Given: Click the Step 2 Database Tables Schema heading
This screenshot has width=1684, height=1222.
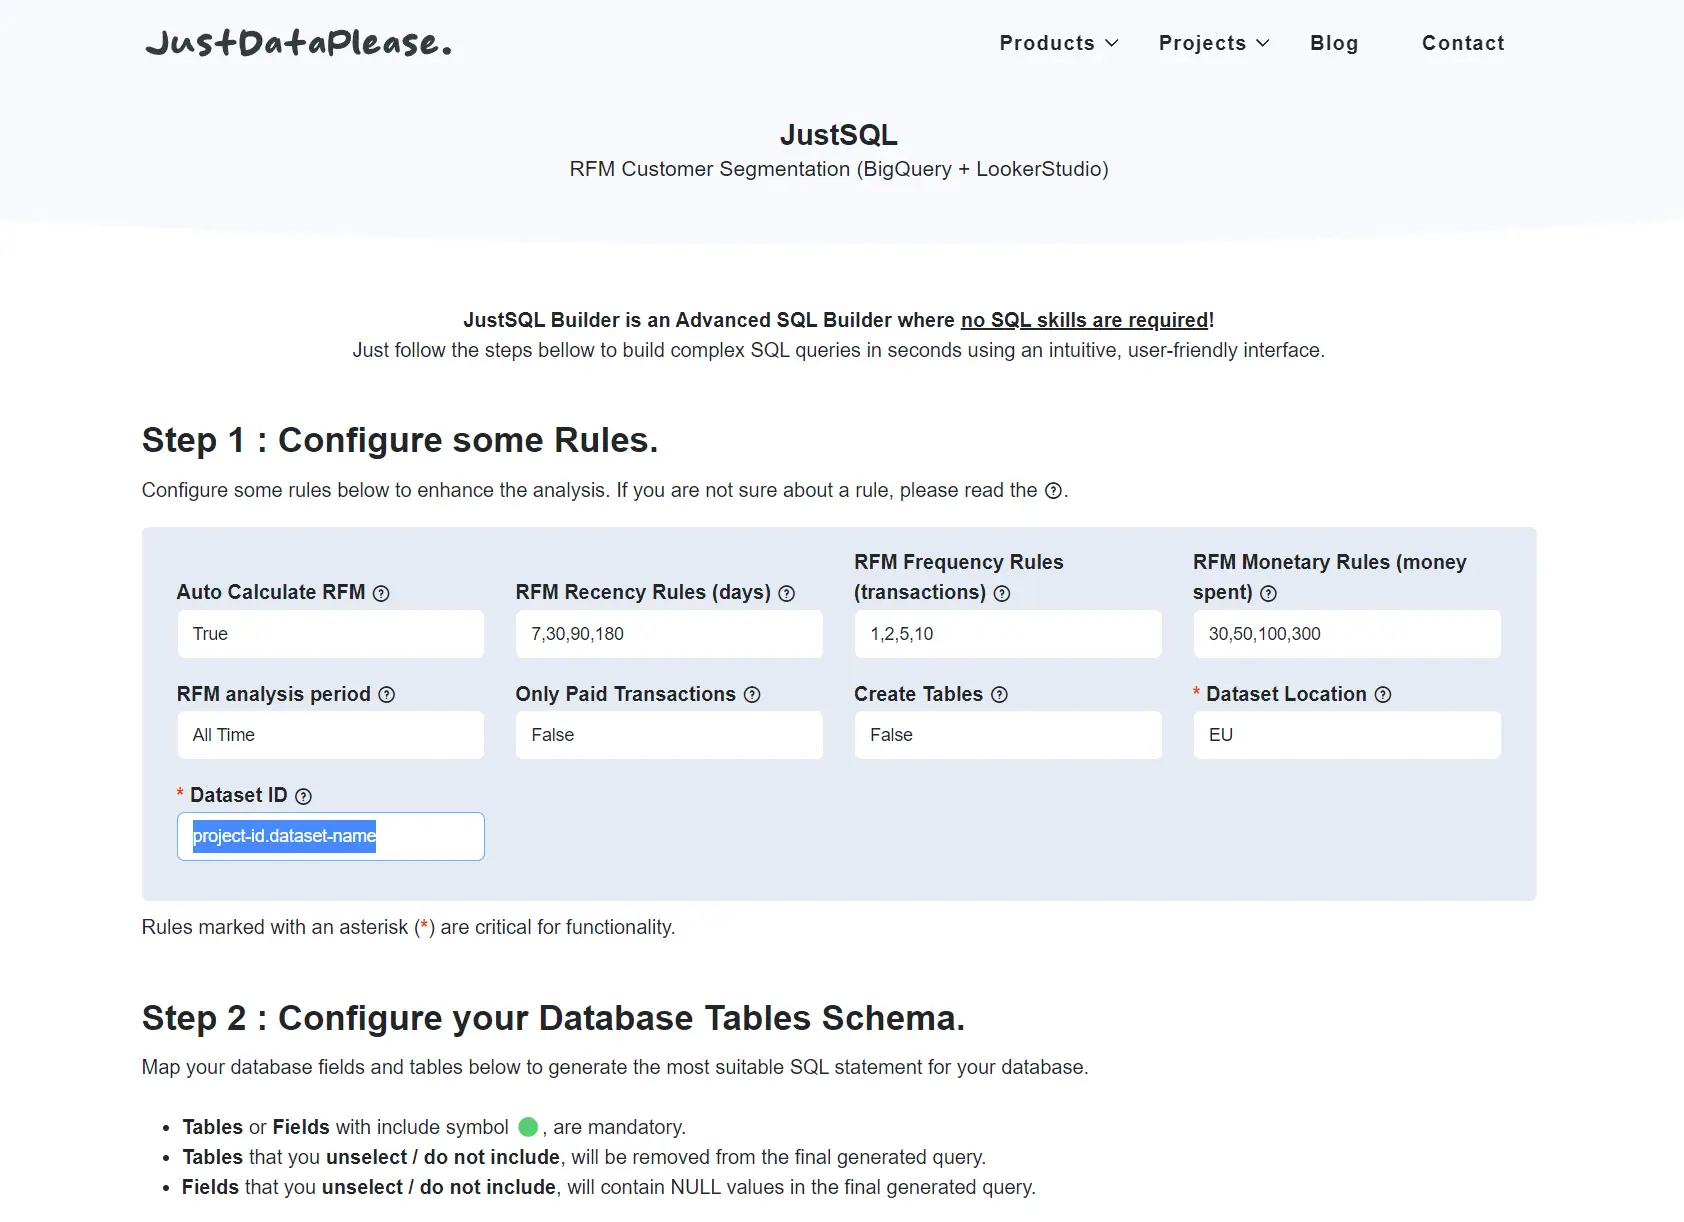Looking at the screenshot, I should [x=554, y=1018].
